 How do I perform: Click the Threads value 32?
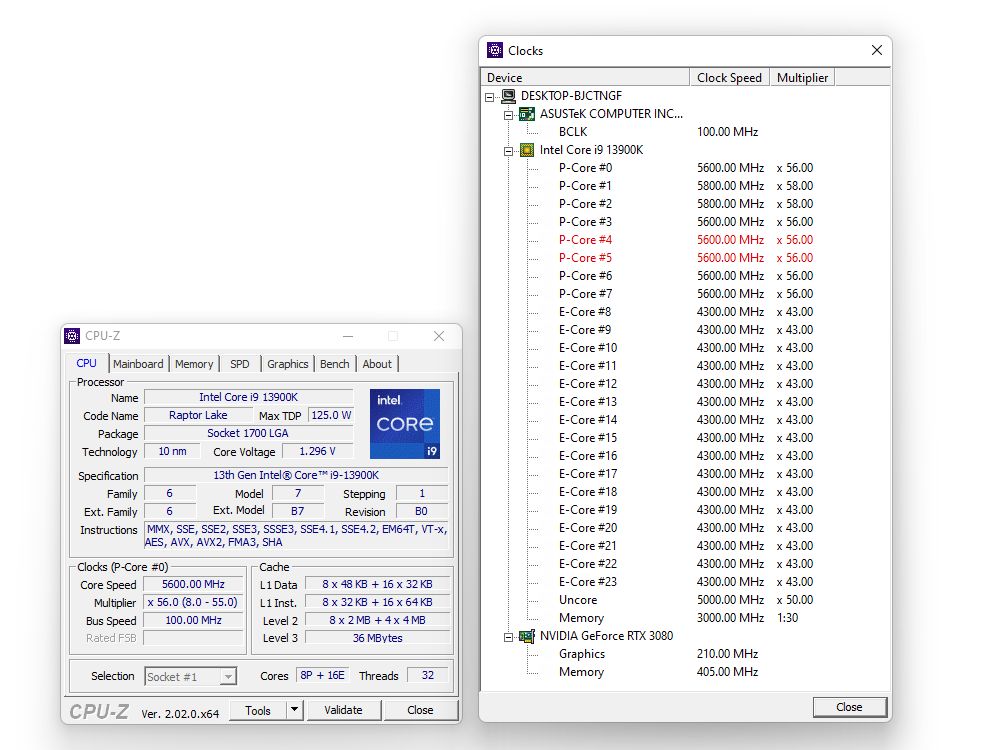coord(428,675)
